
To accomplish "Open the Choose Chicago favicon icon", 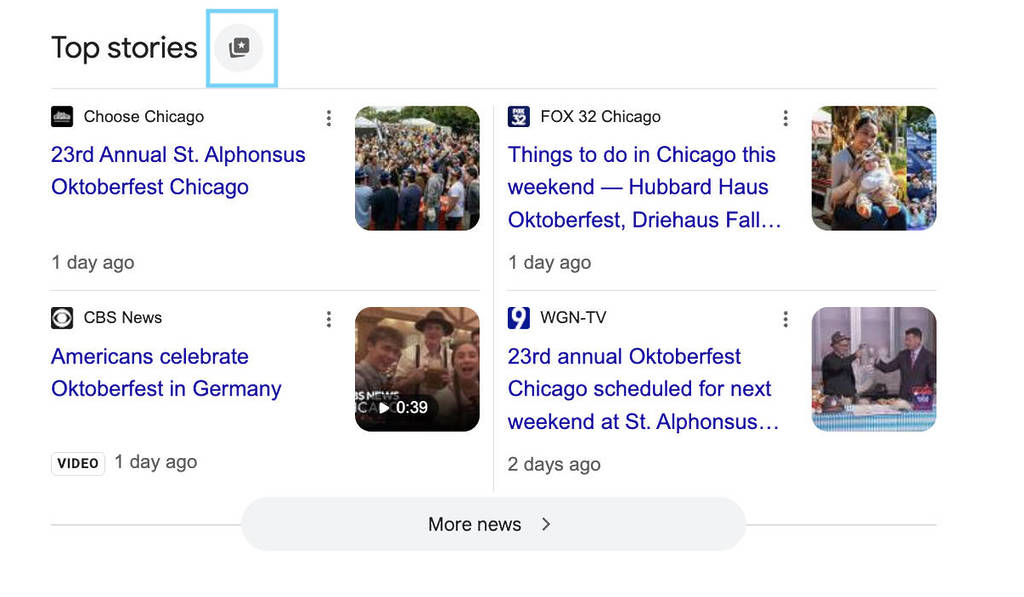I will 62,117.
